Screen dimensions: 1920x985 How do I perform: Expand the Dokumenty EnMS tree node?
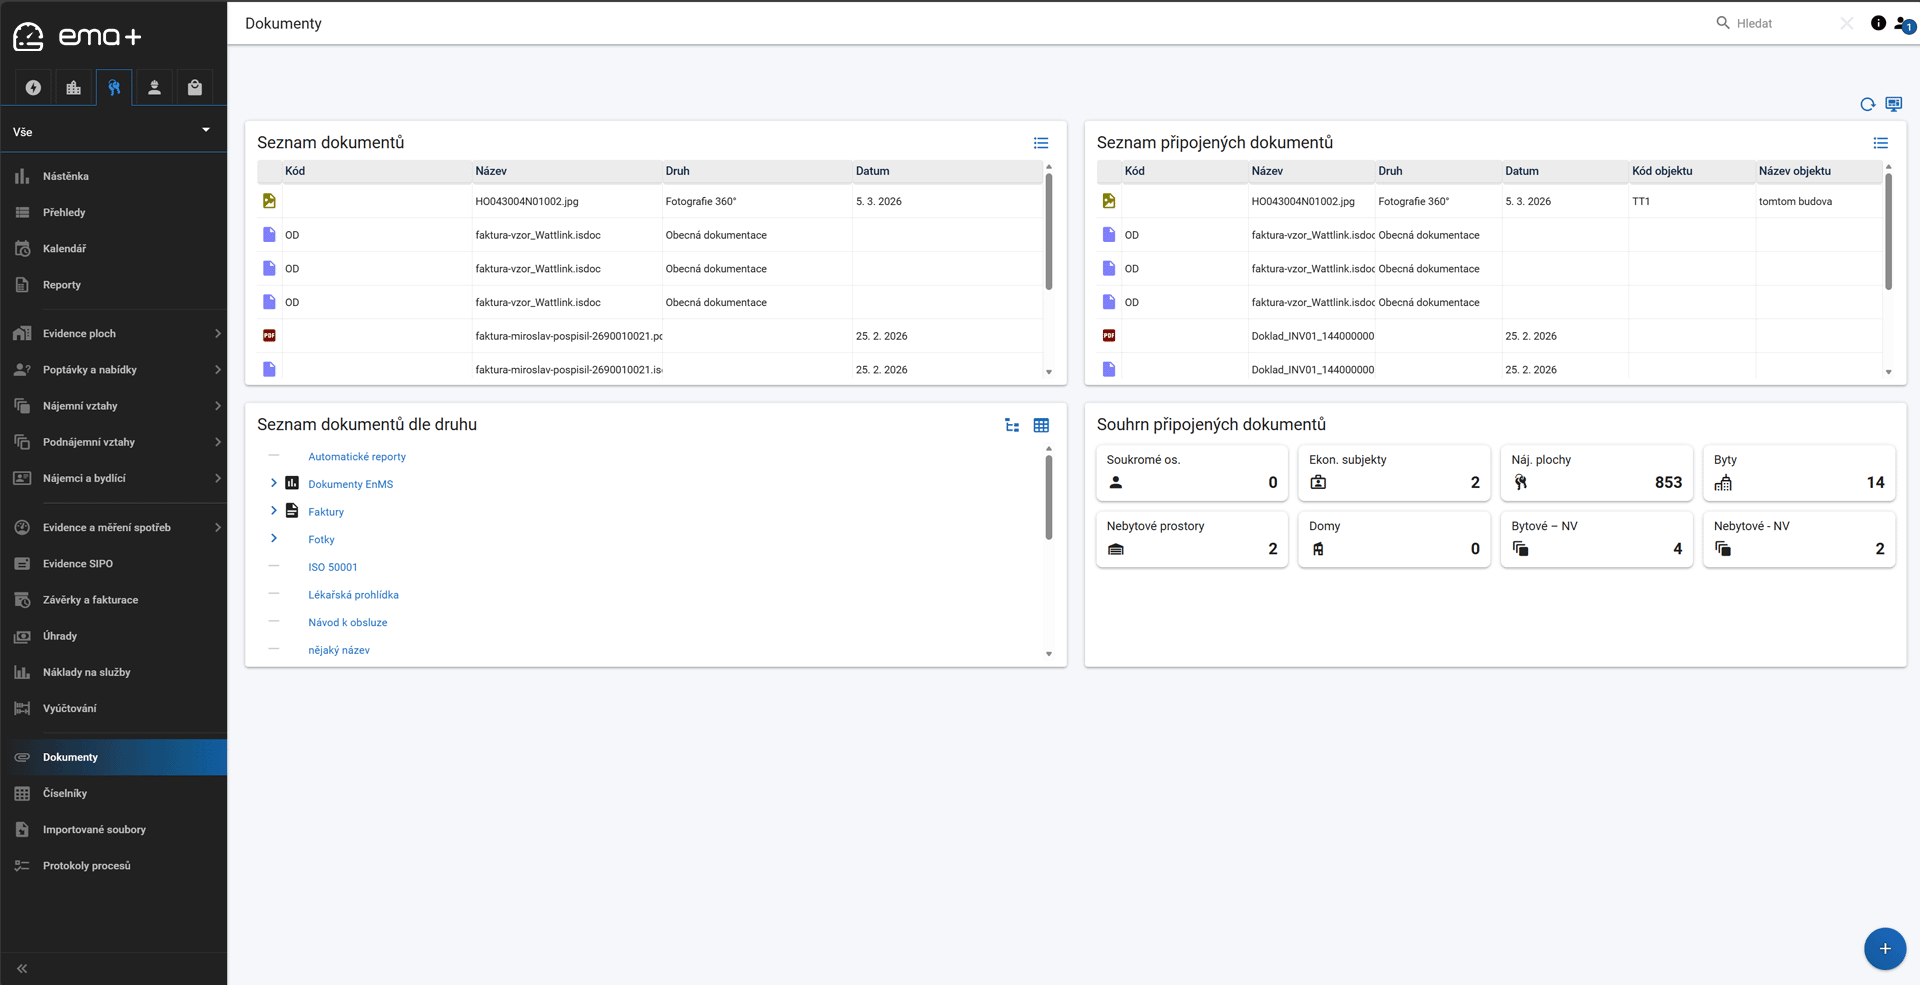click(x=274, y=483)
